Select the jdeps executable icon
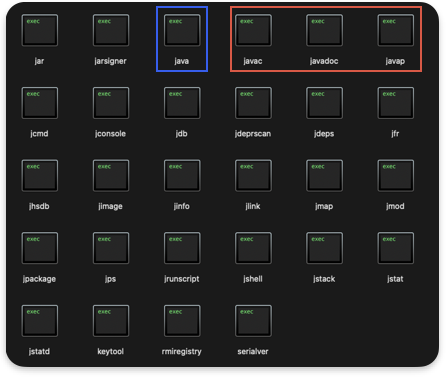 [x=324, y=103]
